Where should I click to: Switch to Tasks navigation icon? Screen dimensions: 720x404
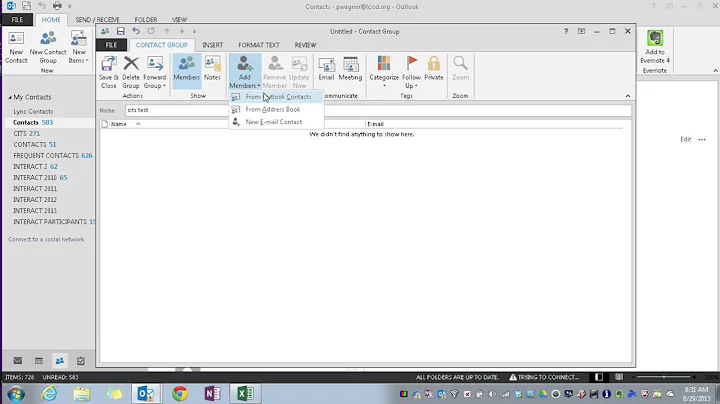click(81, 361)
